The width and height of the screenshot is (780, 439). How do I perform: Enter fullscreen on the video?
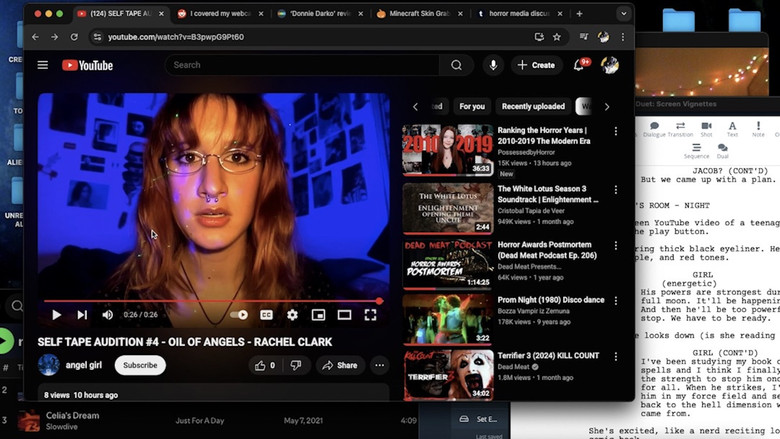pos(370,315)
